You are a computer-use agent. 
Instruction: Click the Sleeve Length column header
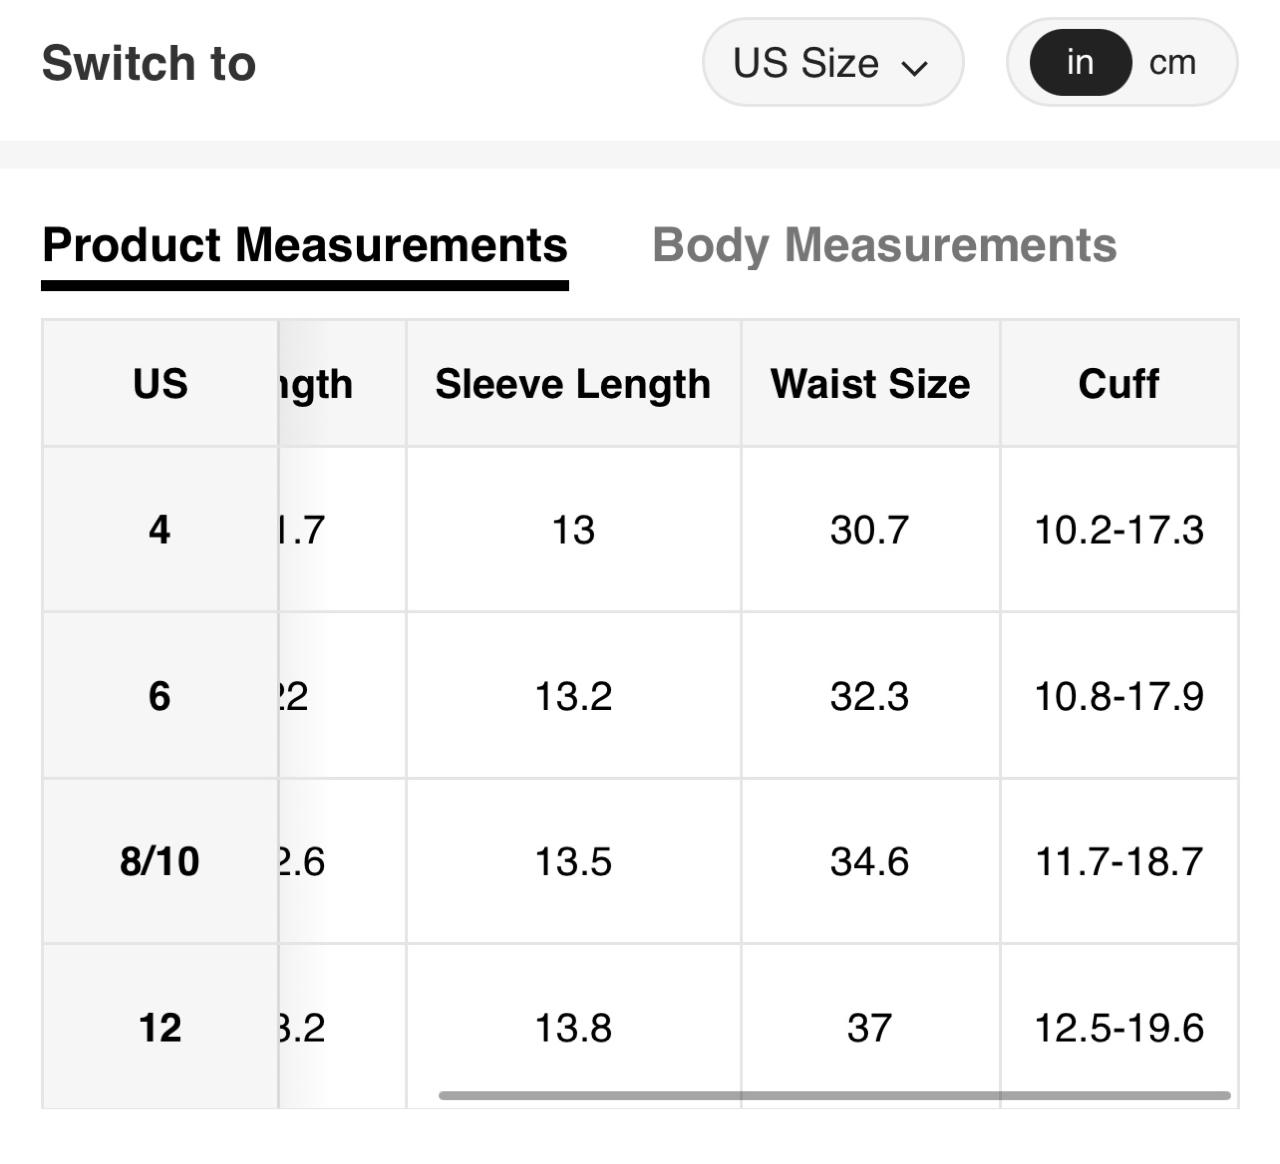[x=573, y=384]
